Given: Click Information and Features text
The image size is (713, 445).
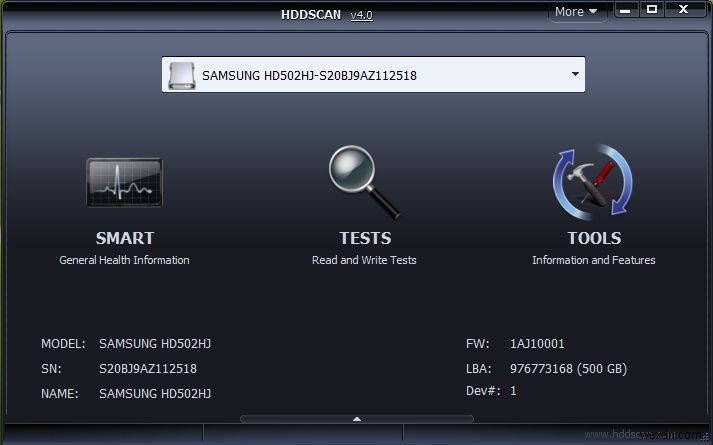Looking at the screenshot, I should pos(594,260).
